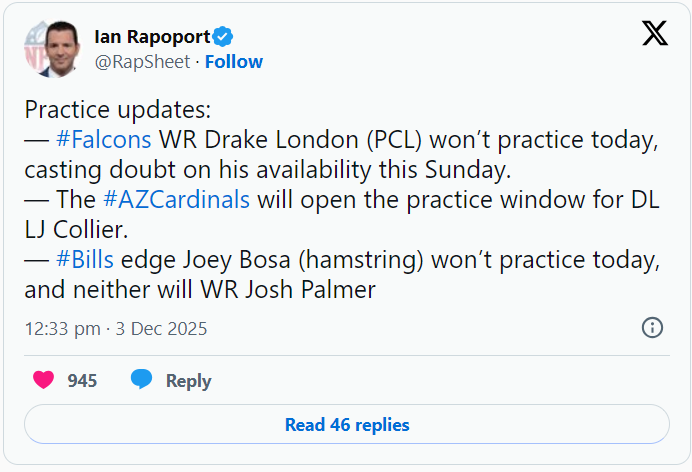Click the pink heart like icon
This screenshot has height=472, width=692.
point(43,380)
